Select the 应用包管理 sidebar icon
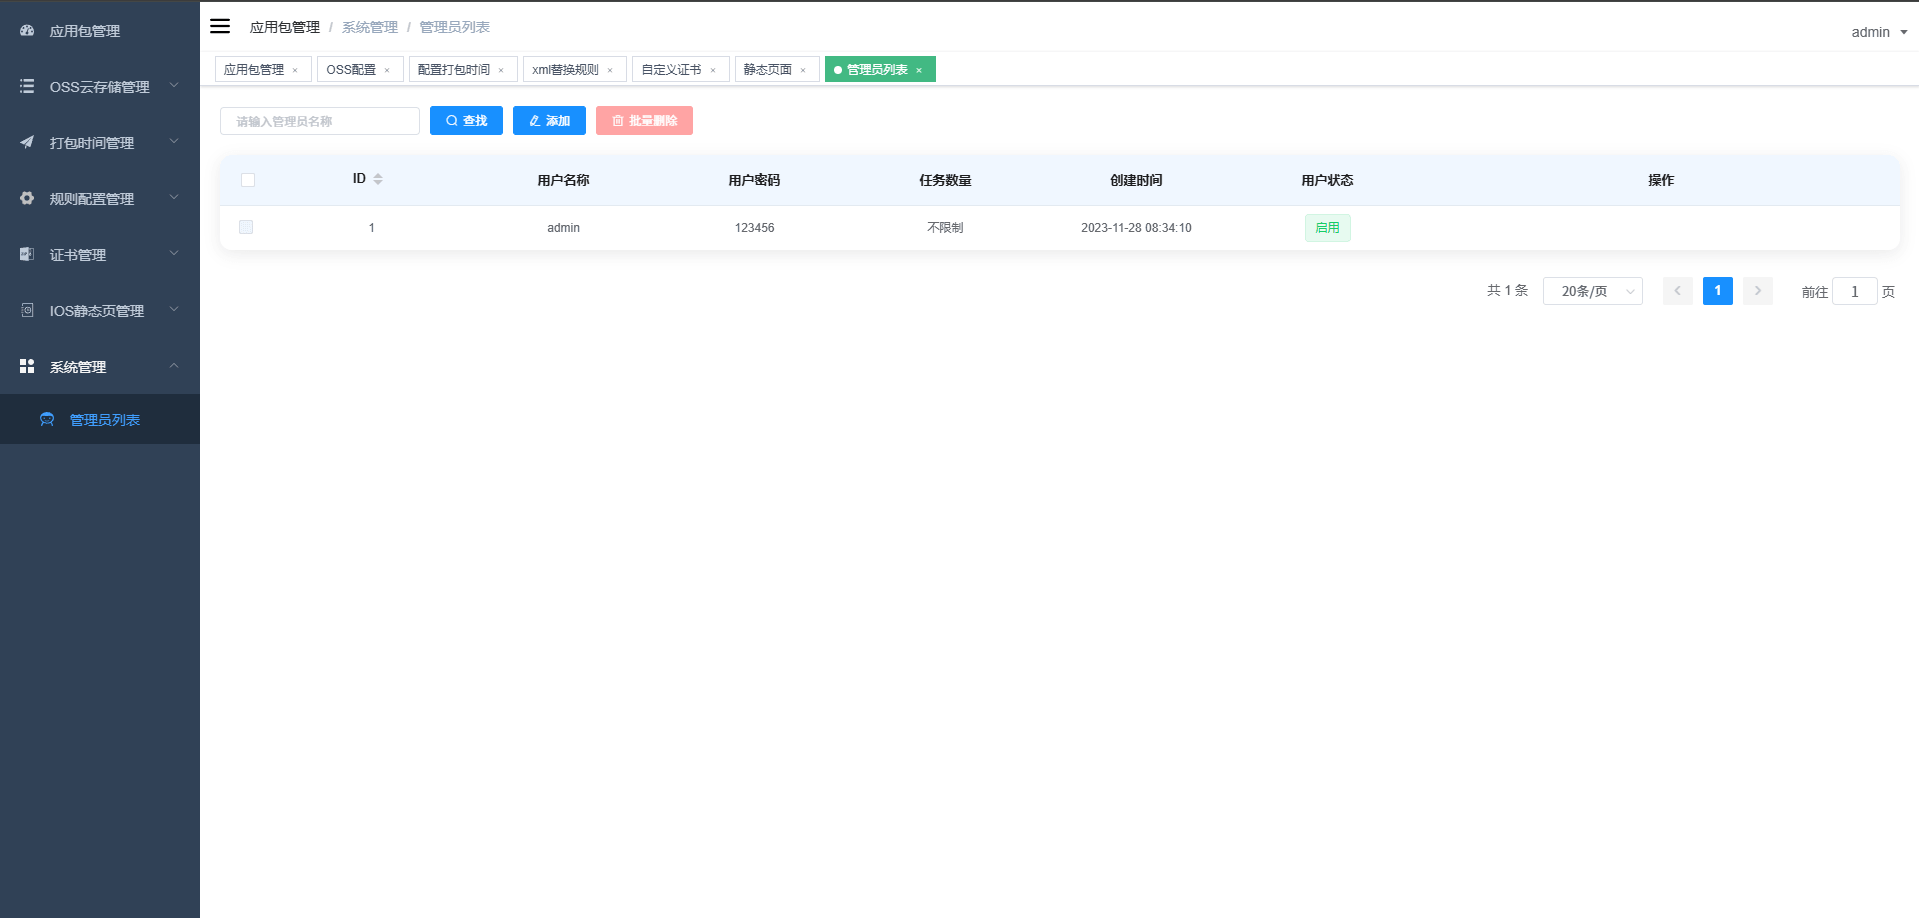The width and height of the screenshot is (1919, 918). (26, 31)
